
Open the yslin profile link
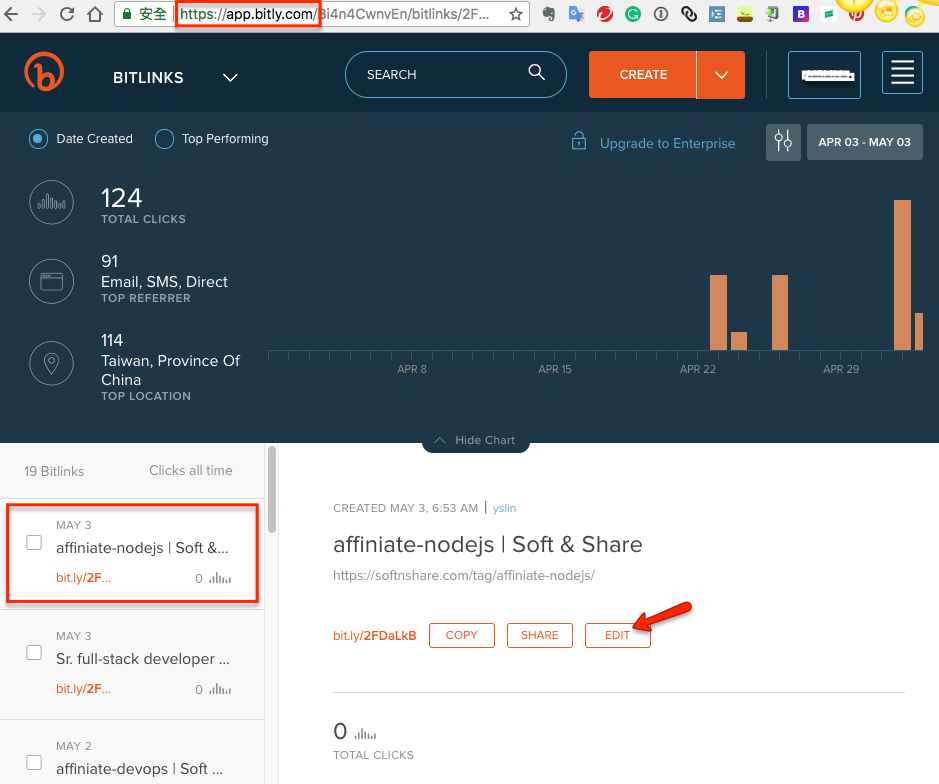504,508
